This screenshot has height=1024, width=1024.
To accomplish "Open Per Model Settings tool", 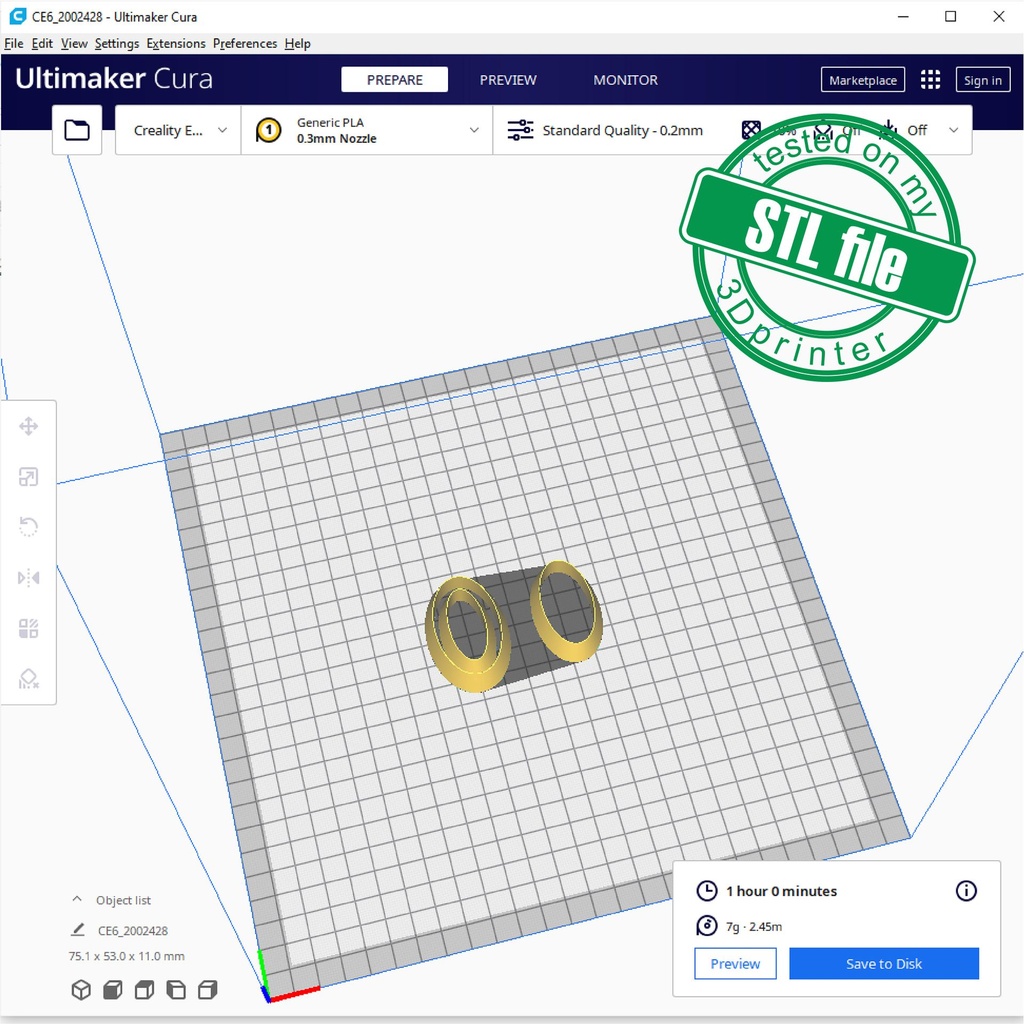I will [28, 628].
